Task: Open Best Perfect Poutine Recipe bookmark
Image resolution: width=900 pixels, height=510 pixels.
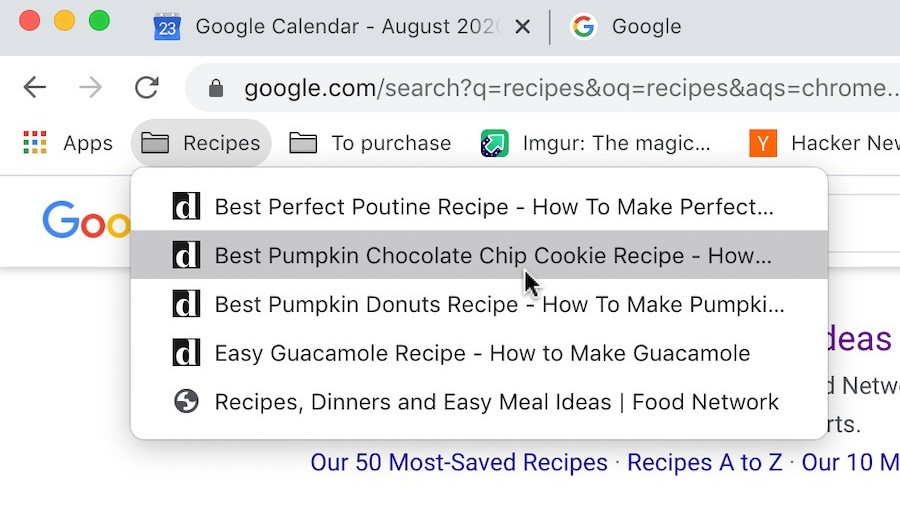Action: click(x=479, y=207)
